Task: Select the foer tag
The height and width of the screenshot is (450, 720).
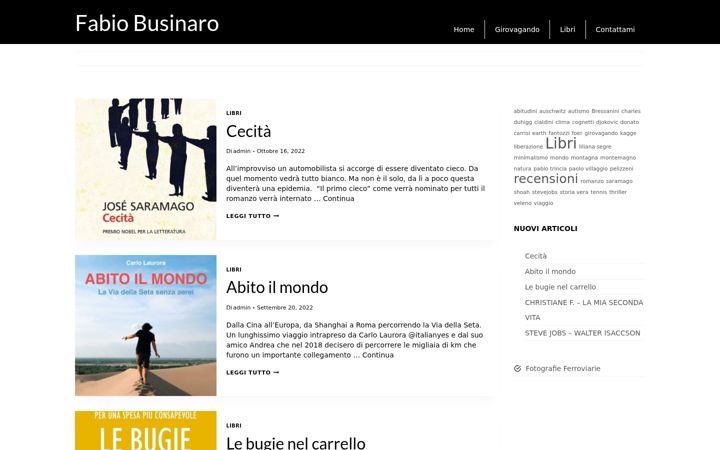Action: [x=577, y=133]
